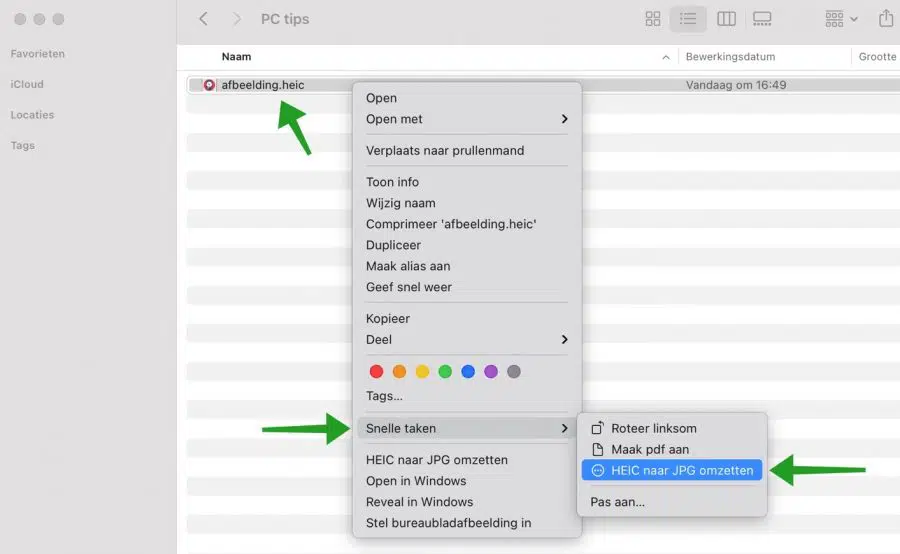Click the HEIC naar JPG omzetten submenu icon
900x554 pixels.
[x=598, y=470]
